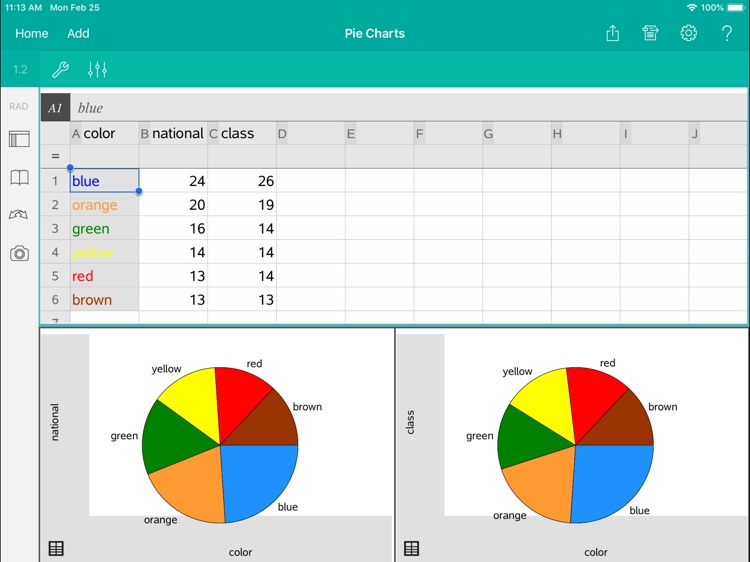Screen dimensions: 750x562
Task: Tap table icon in national chart
Action: pyautogui.click(x=56, y=548)
